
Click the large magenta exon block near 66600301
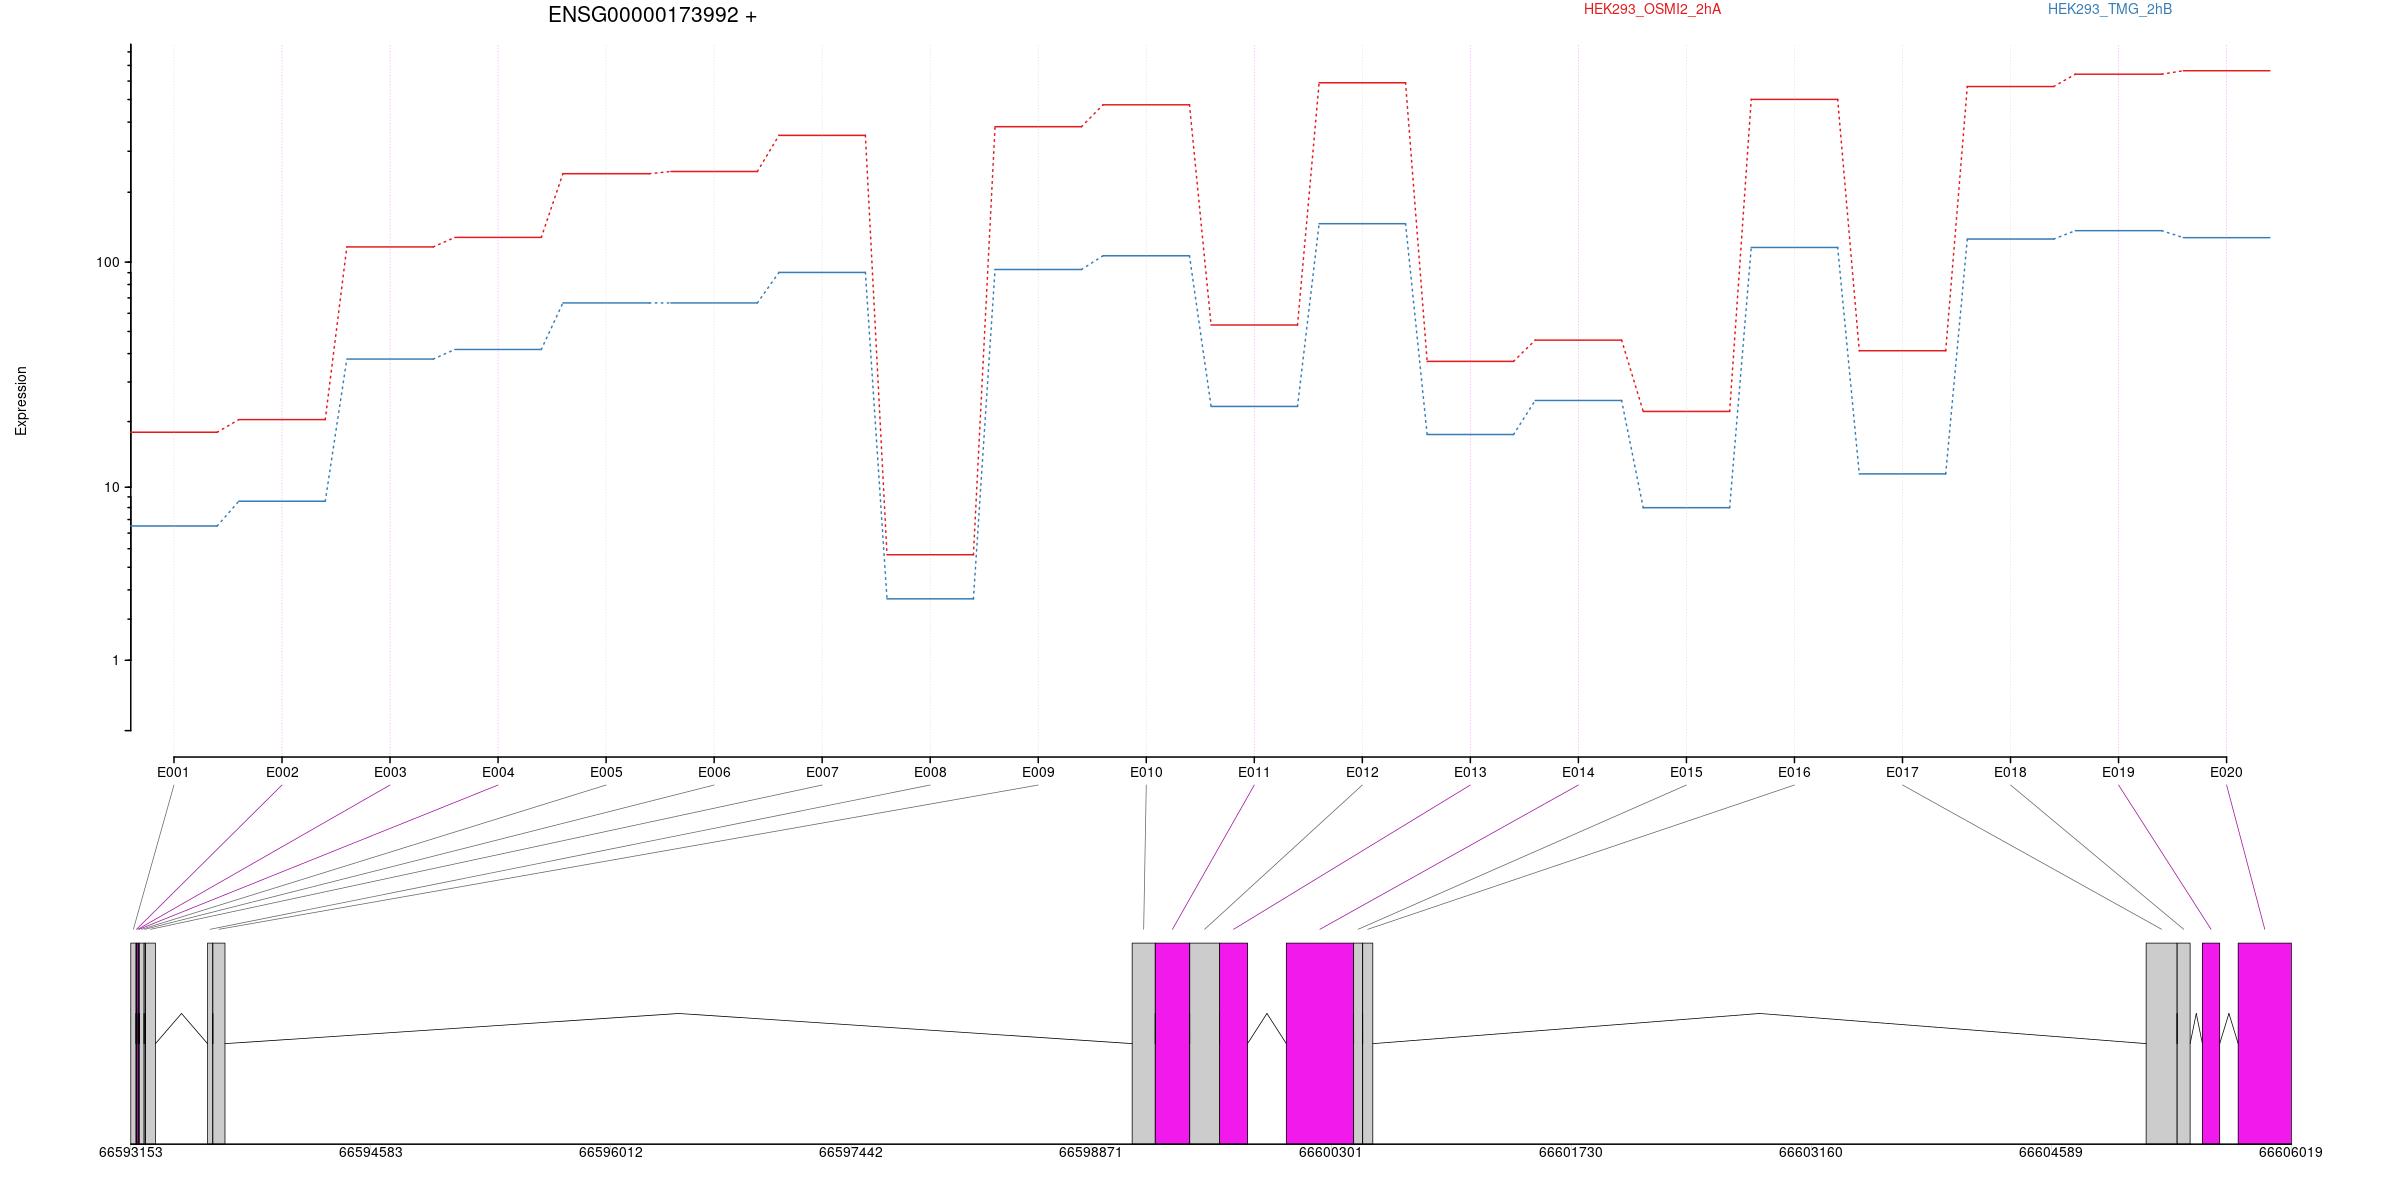pos(1320,1043)
